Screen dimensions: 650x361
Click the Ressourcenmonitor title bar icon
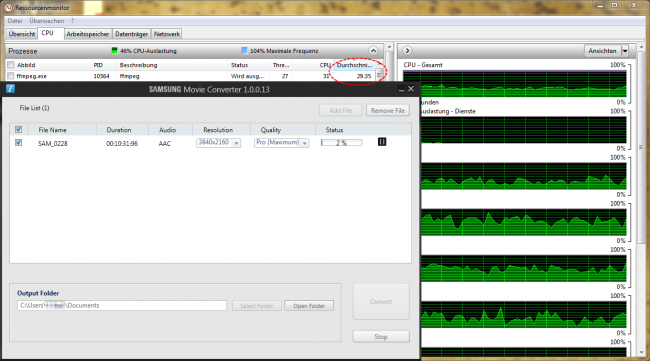[x=8, y=7]
